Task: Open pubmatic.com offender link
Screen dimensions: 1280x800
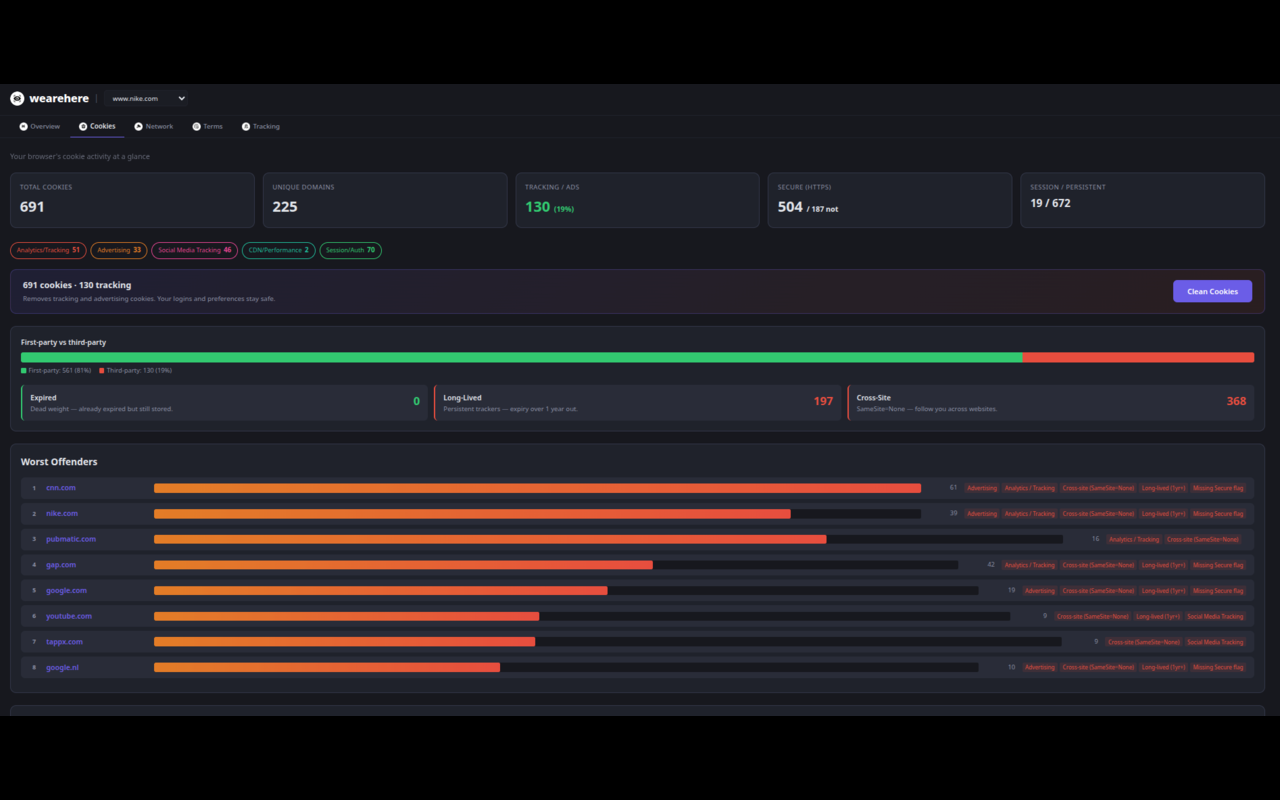Action: point(71,539)
